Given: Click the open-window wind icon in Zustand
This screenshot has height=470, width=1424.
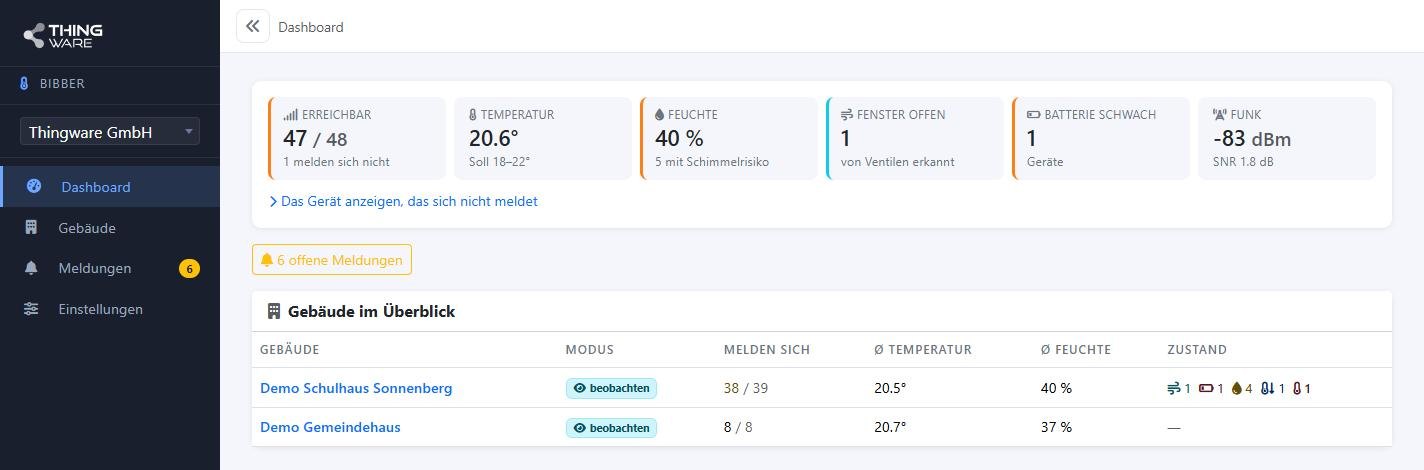Looking at the screenshot, I should coord(1174,388).
